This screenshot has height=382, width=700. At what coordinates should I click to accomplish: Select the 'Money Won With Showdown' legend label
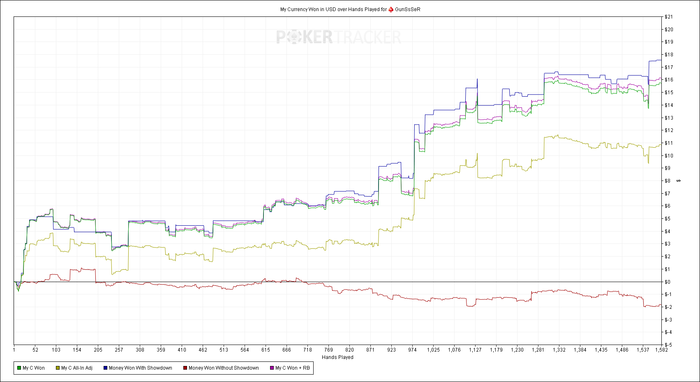point(140,368)
